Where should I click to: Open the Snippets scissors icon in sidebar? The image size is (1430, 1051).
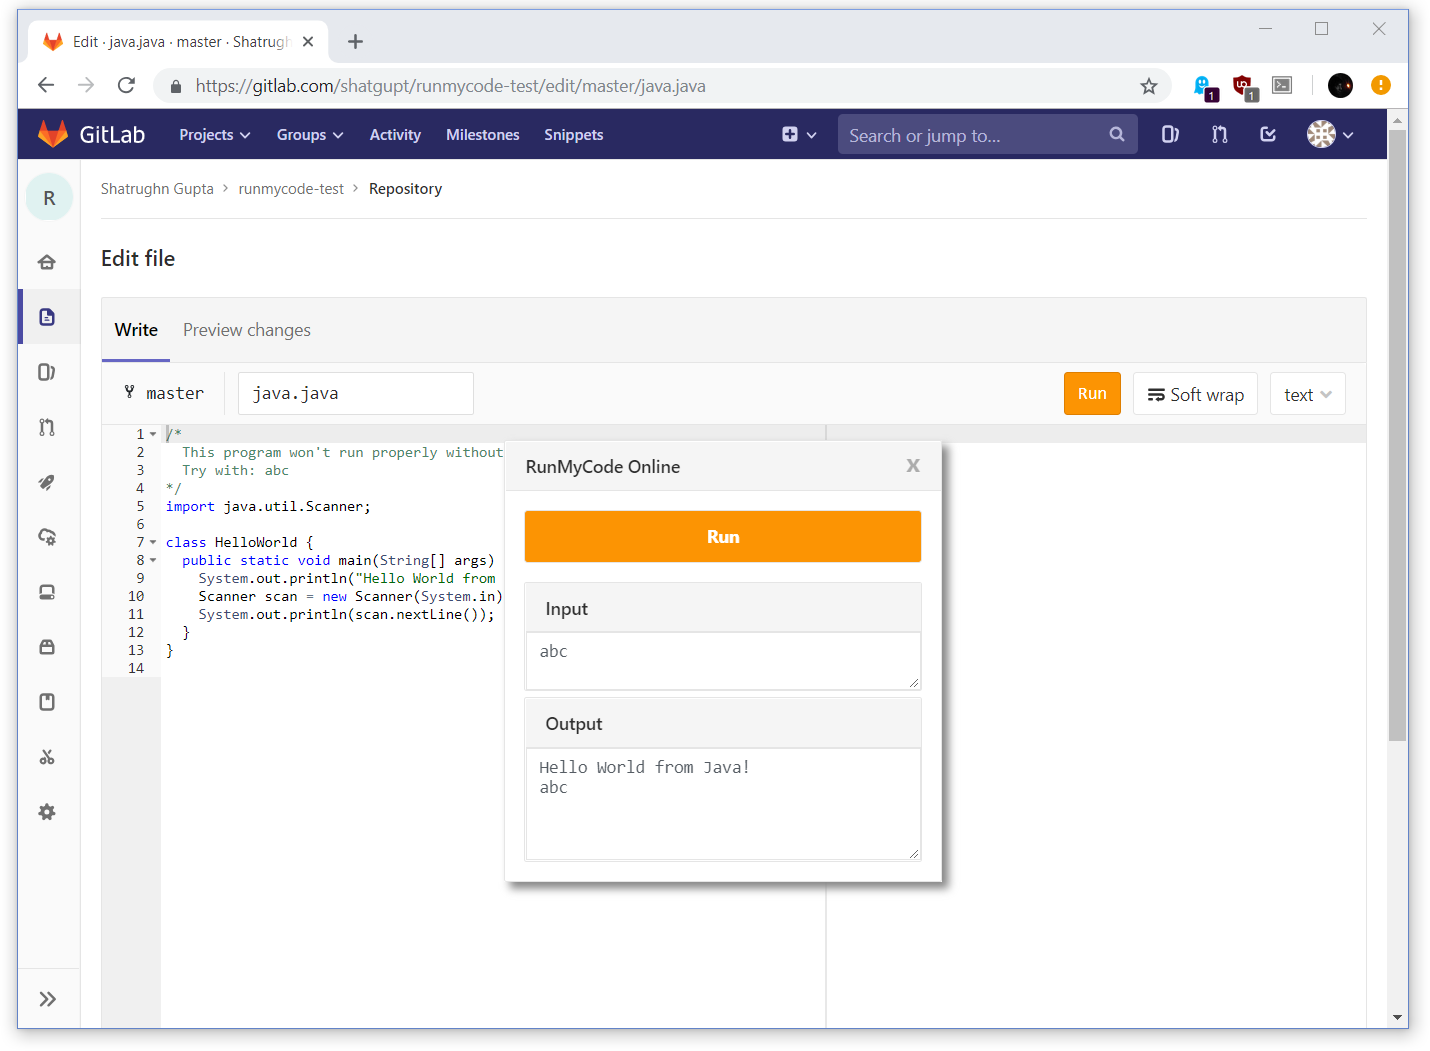[47, 757]
